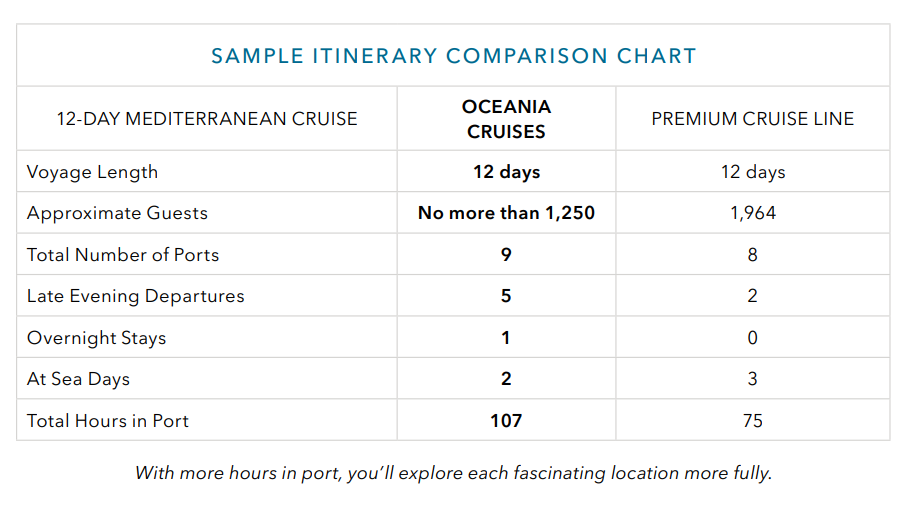Click the Premium Cruise Line column header
The image size is (906, 505).
coord(752,119)
